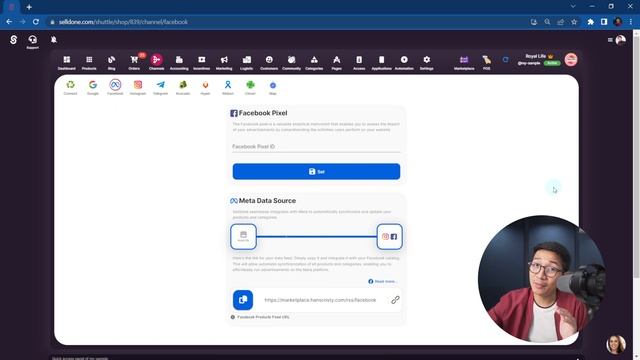Click the blue Set button
Image resolution: width=640 pixels, height=360 pixels.
(x=316, y=171)
